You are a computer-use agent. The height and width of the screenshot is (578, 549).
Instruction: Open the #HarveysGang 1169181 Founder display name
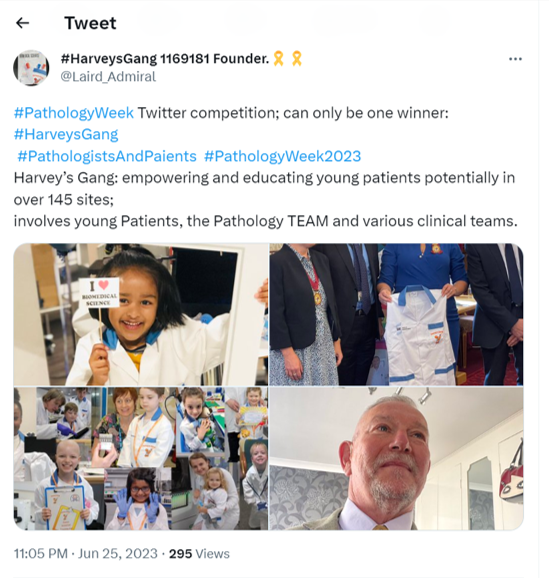[165, 59]
